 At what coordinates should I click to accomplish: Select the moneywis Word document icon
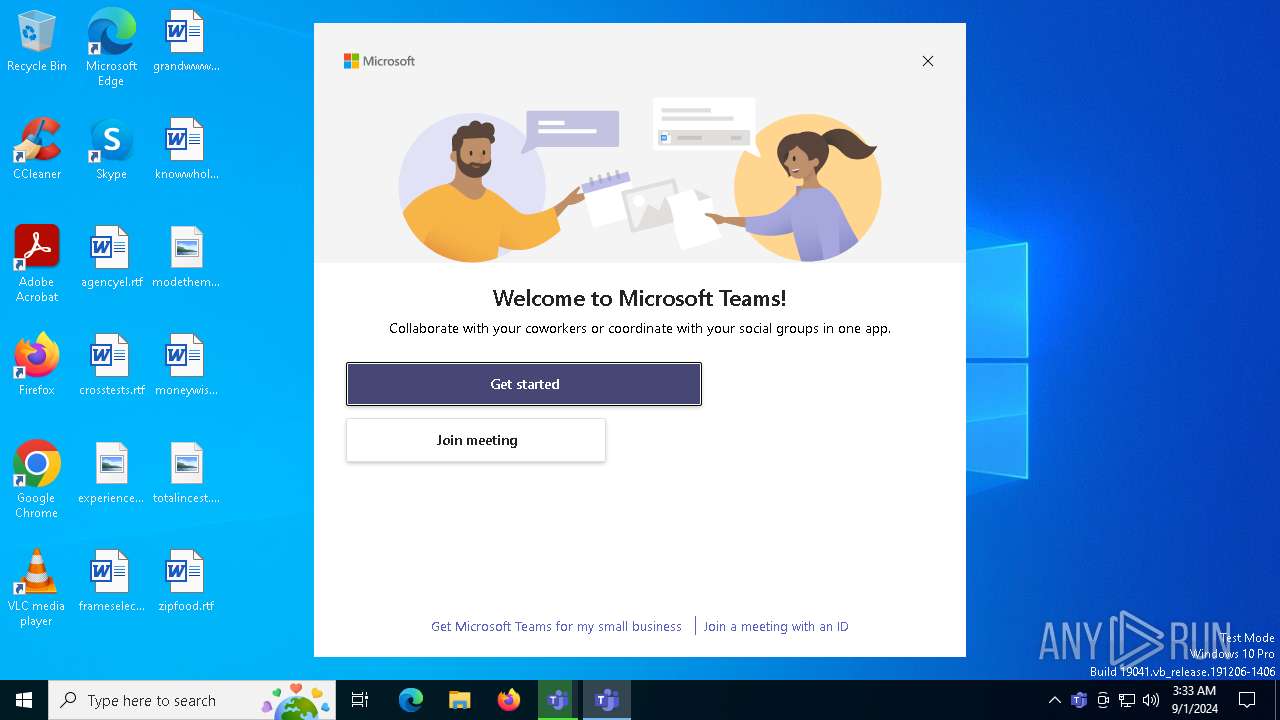186,366
